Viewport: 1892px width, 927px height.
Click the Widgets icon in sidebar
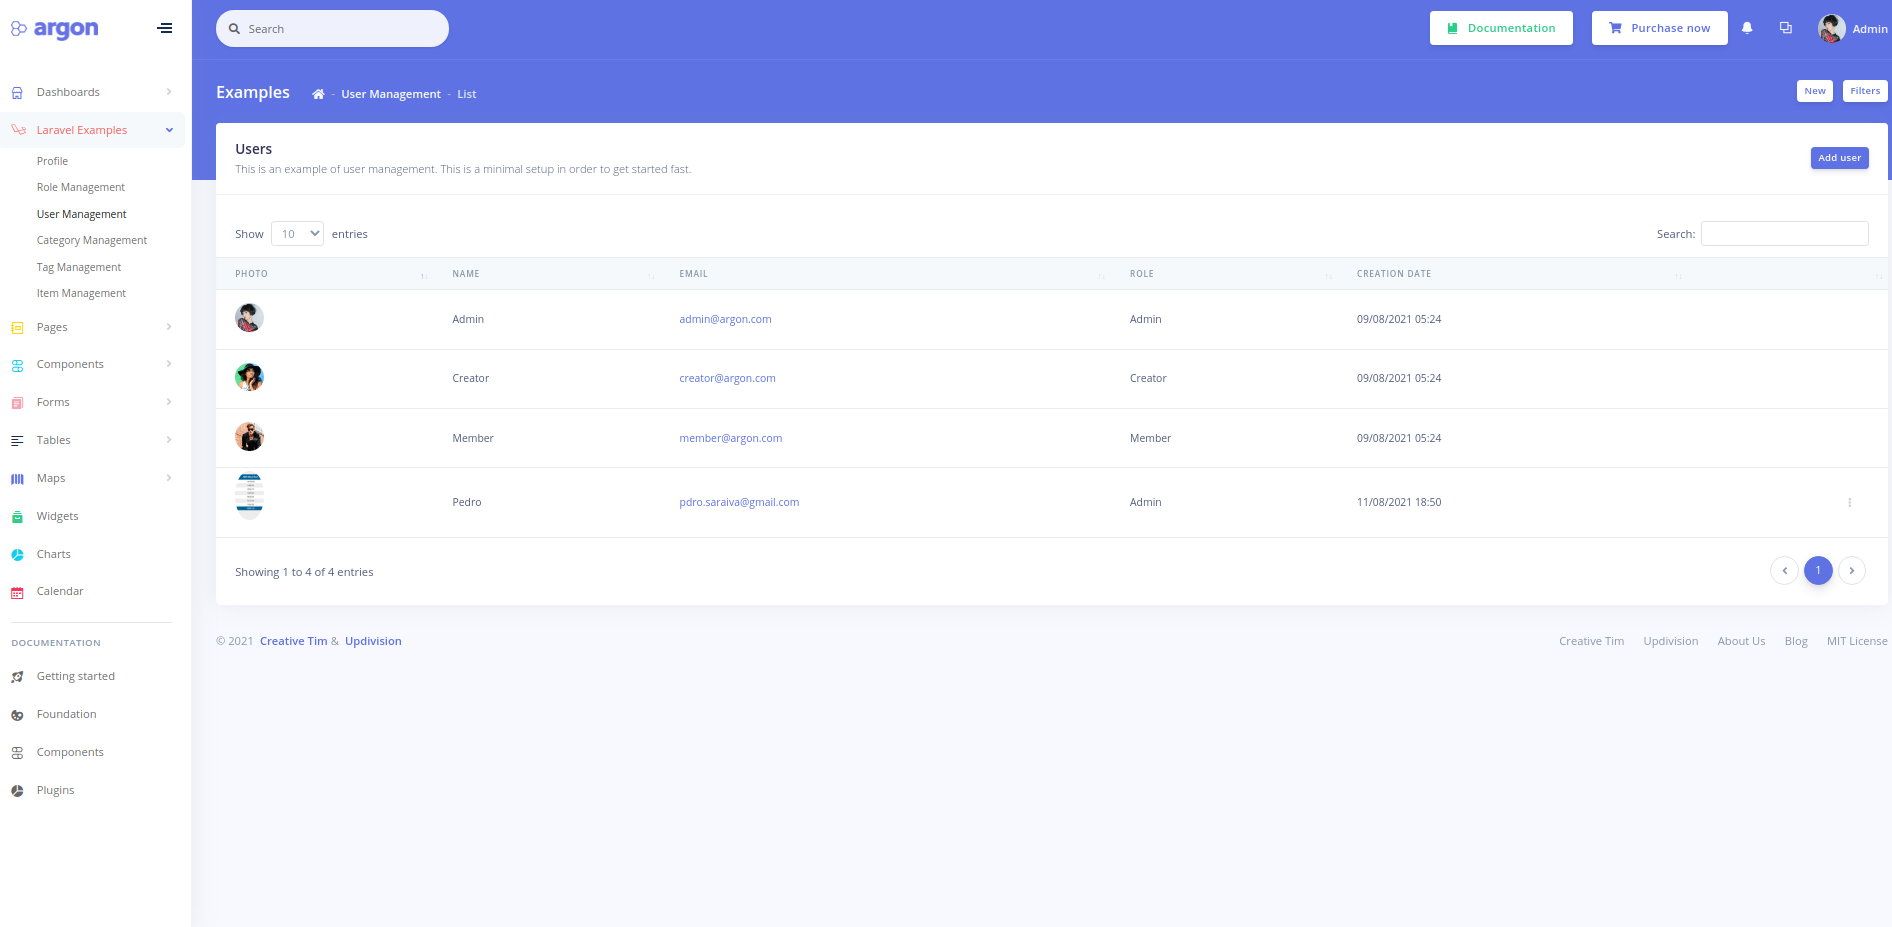(17, 517)
